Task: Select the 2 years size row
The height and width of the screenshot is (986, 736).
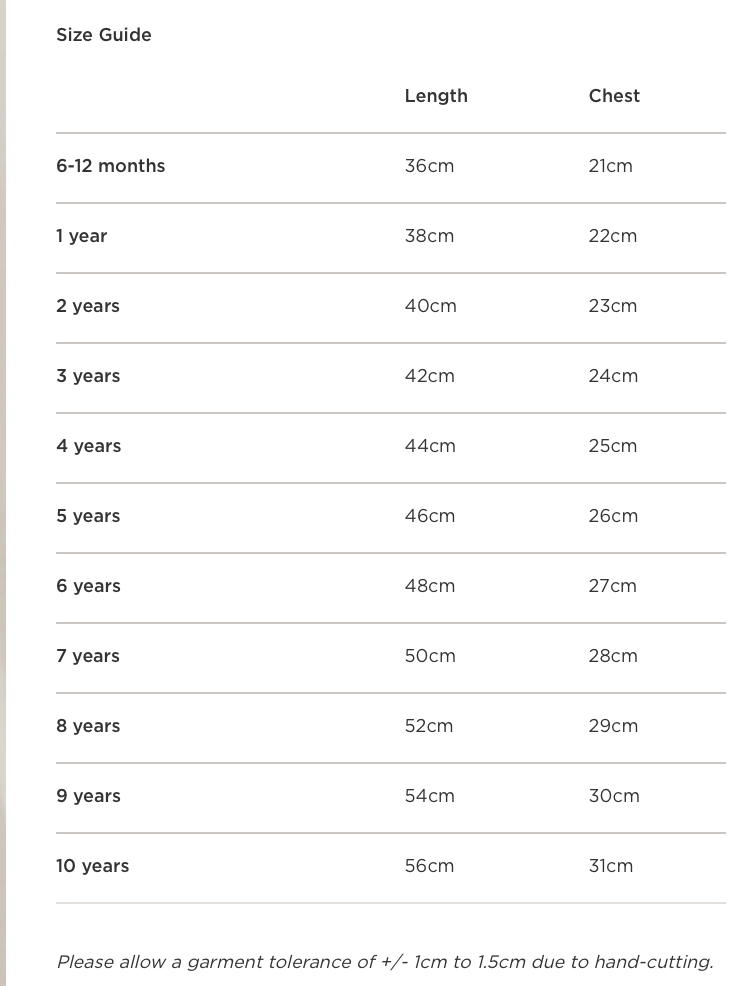Action: tap(88, 306)
